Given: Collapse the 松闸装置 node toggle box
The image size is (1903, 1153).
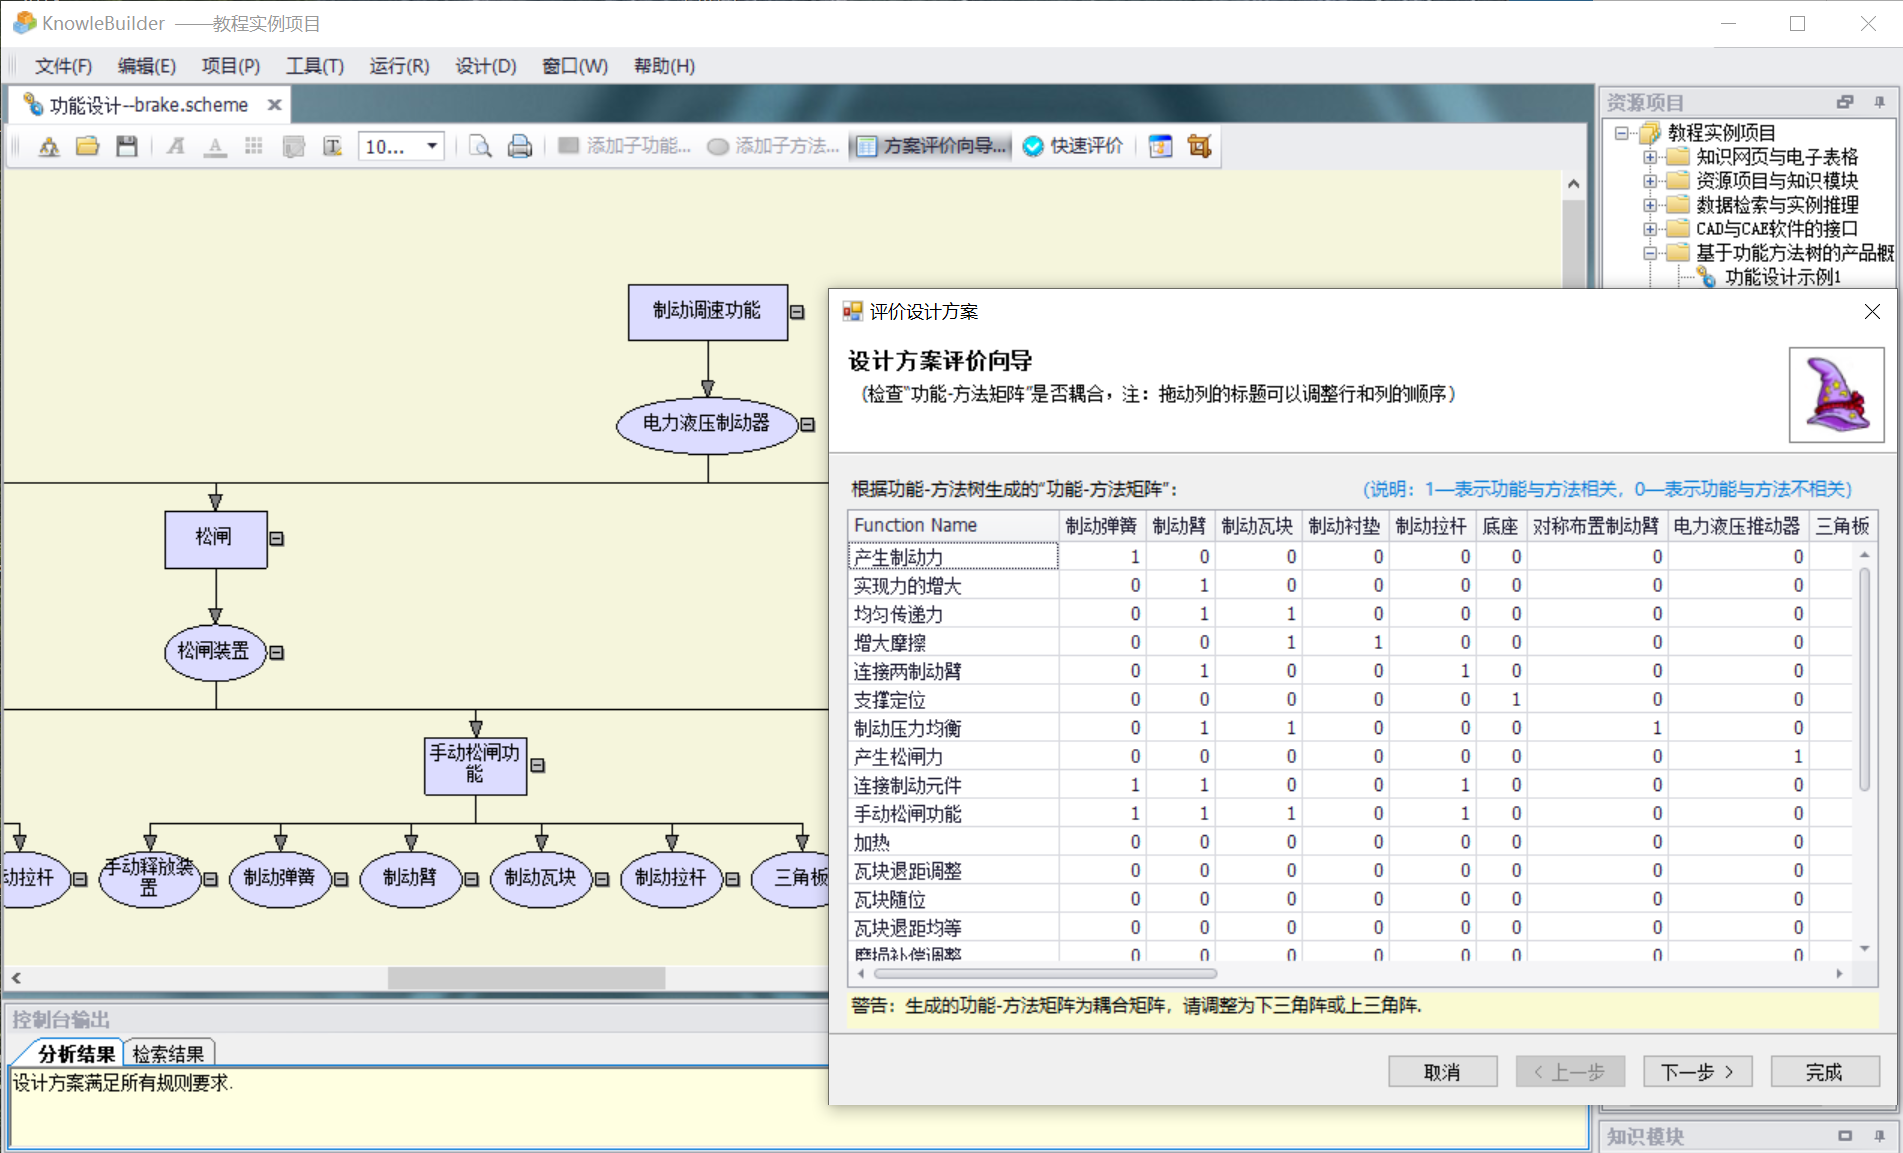Looking at the screenshot, I should 277,652.
